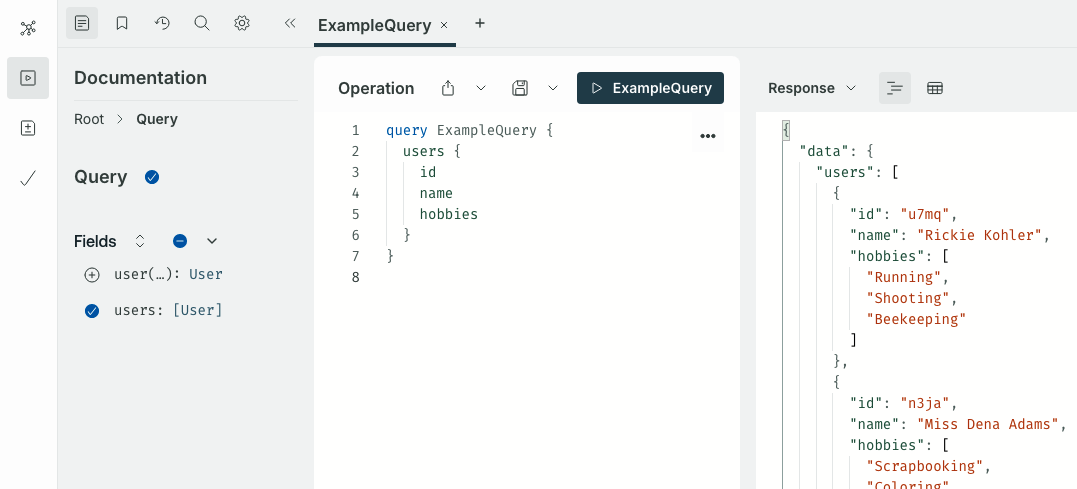Go to Root in documentation breadcrumb
This screenshot has height=489, width=1077.
pos(89,119)
